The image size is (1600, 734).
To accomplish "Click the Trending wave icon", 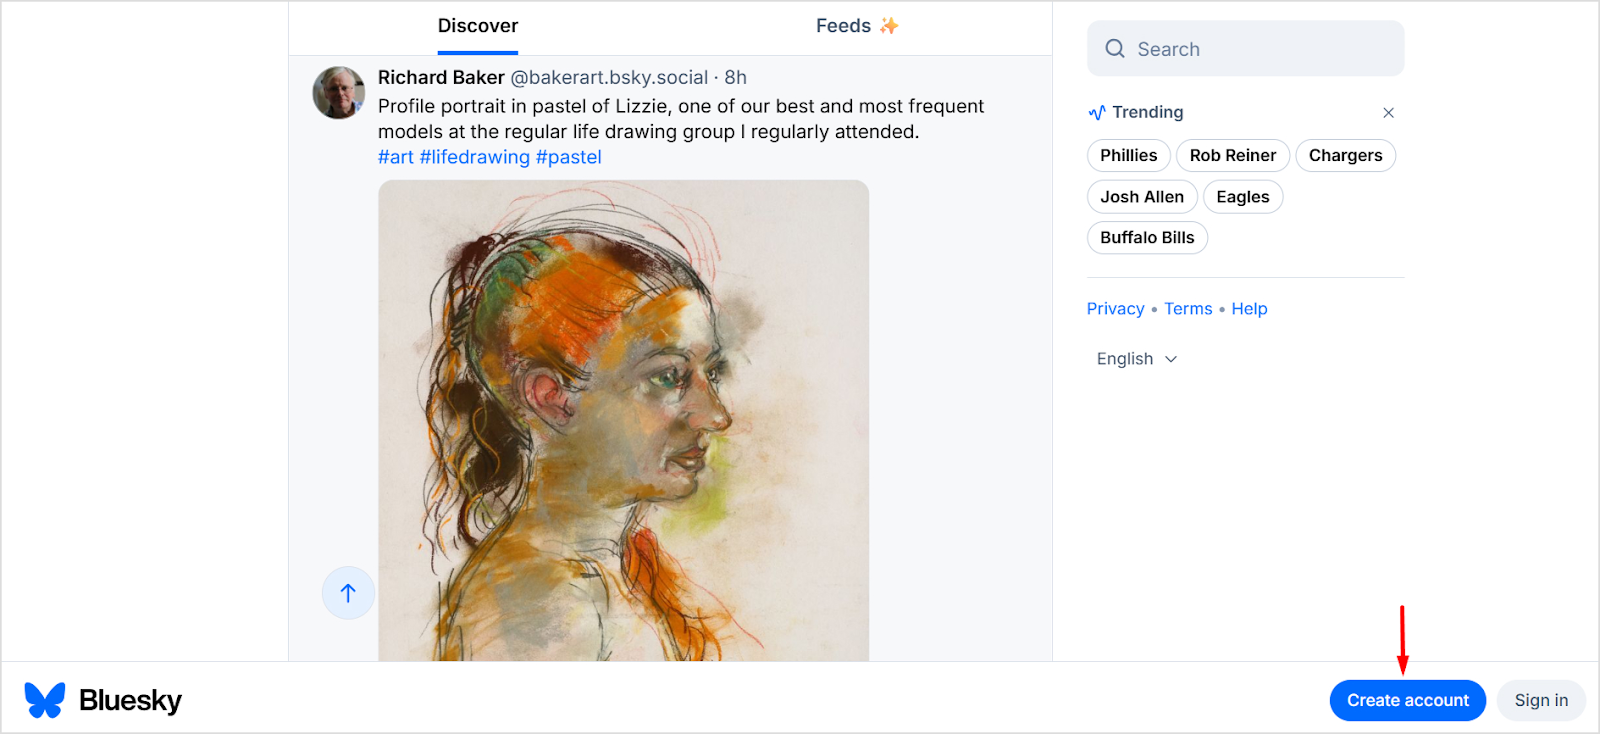I will [1097, 113].
